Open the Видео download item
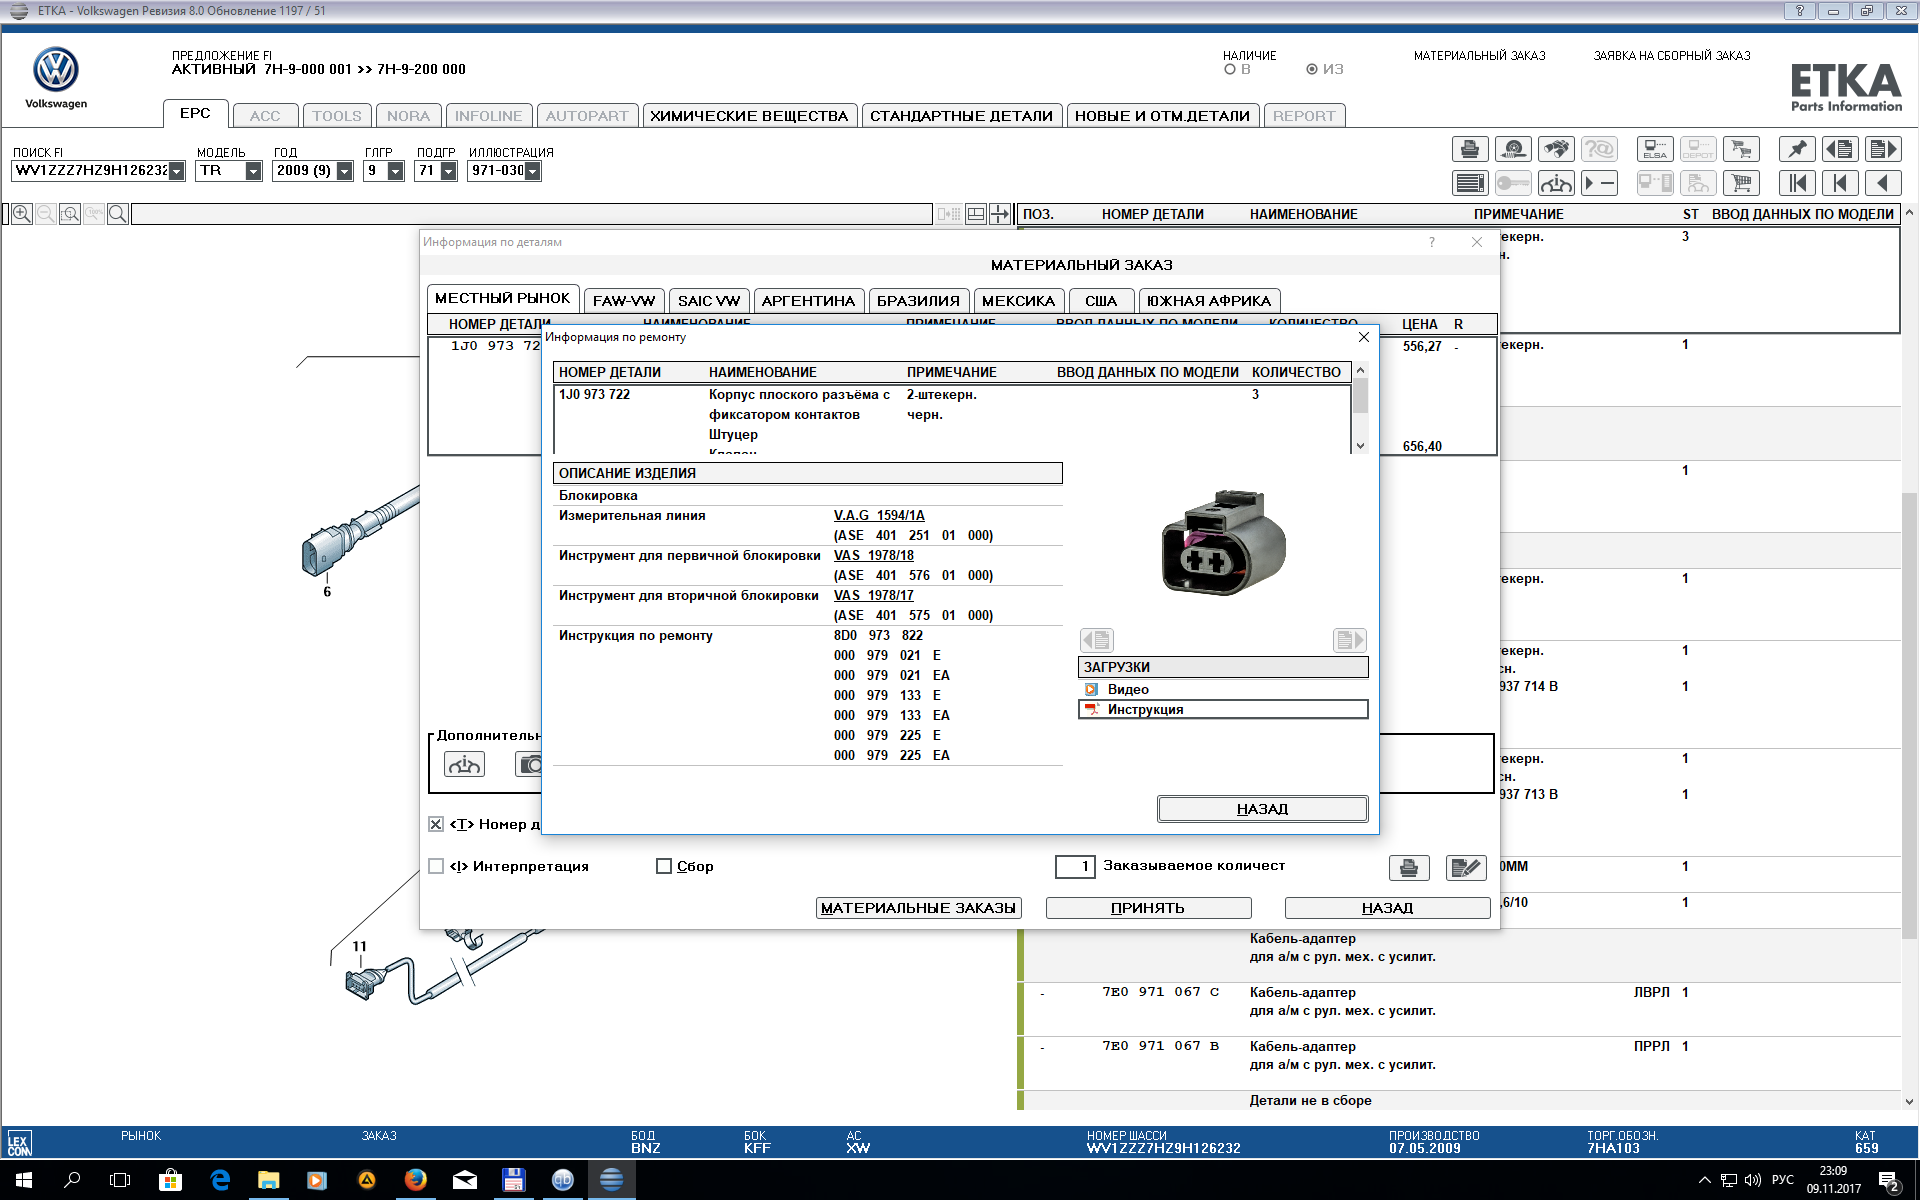The image size is (1920, 1200). (x=1223, y=689)
